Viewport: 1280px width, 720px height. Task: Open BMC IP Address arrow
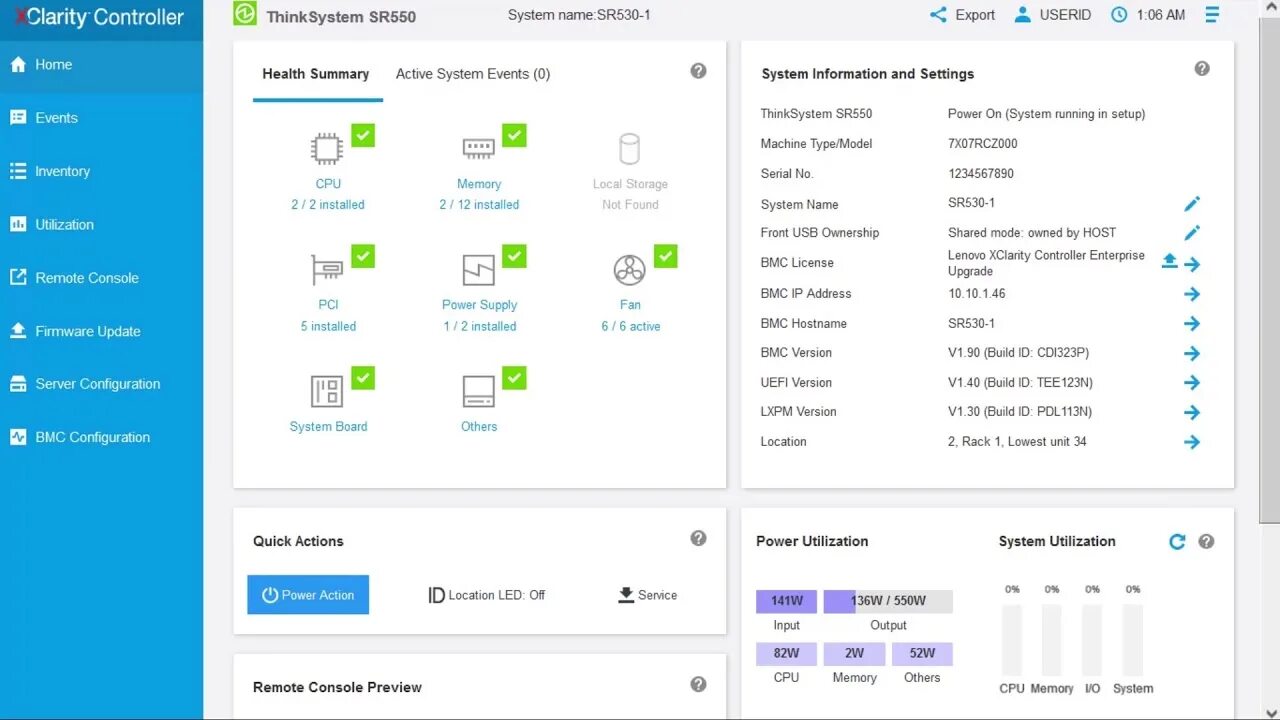click(x=1192, y=294)
